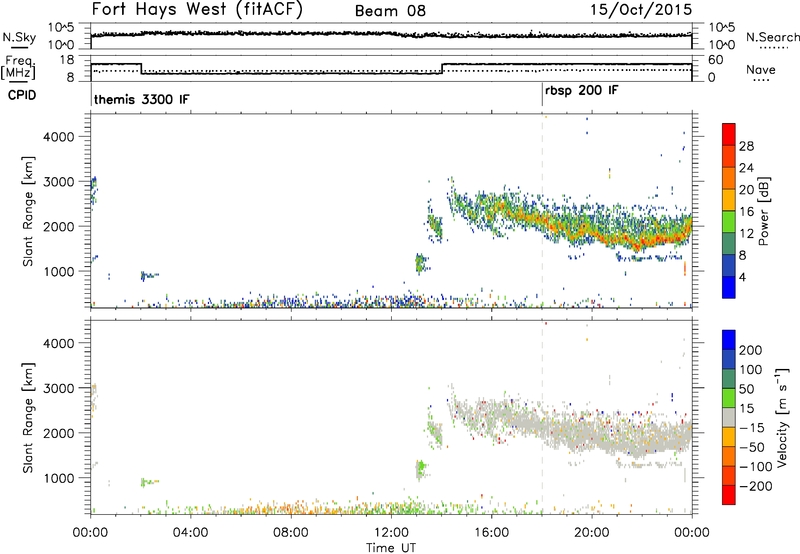Click the green echo cluster near 13:00 in the velocity panel

point(421,467)
